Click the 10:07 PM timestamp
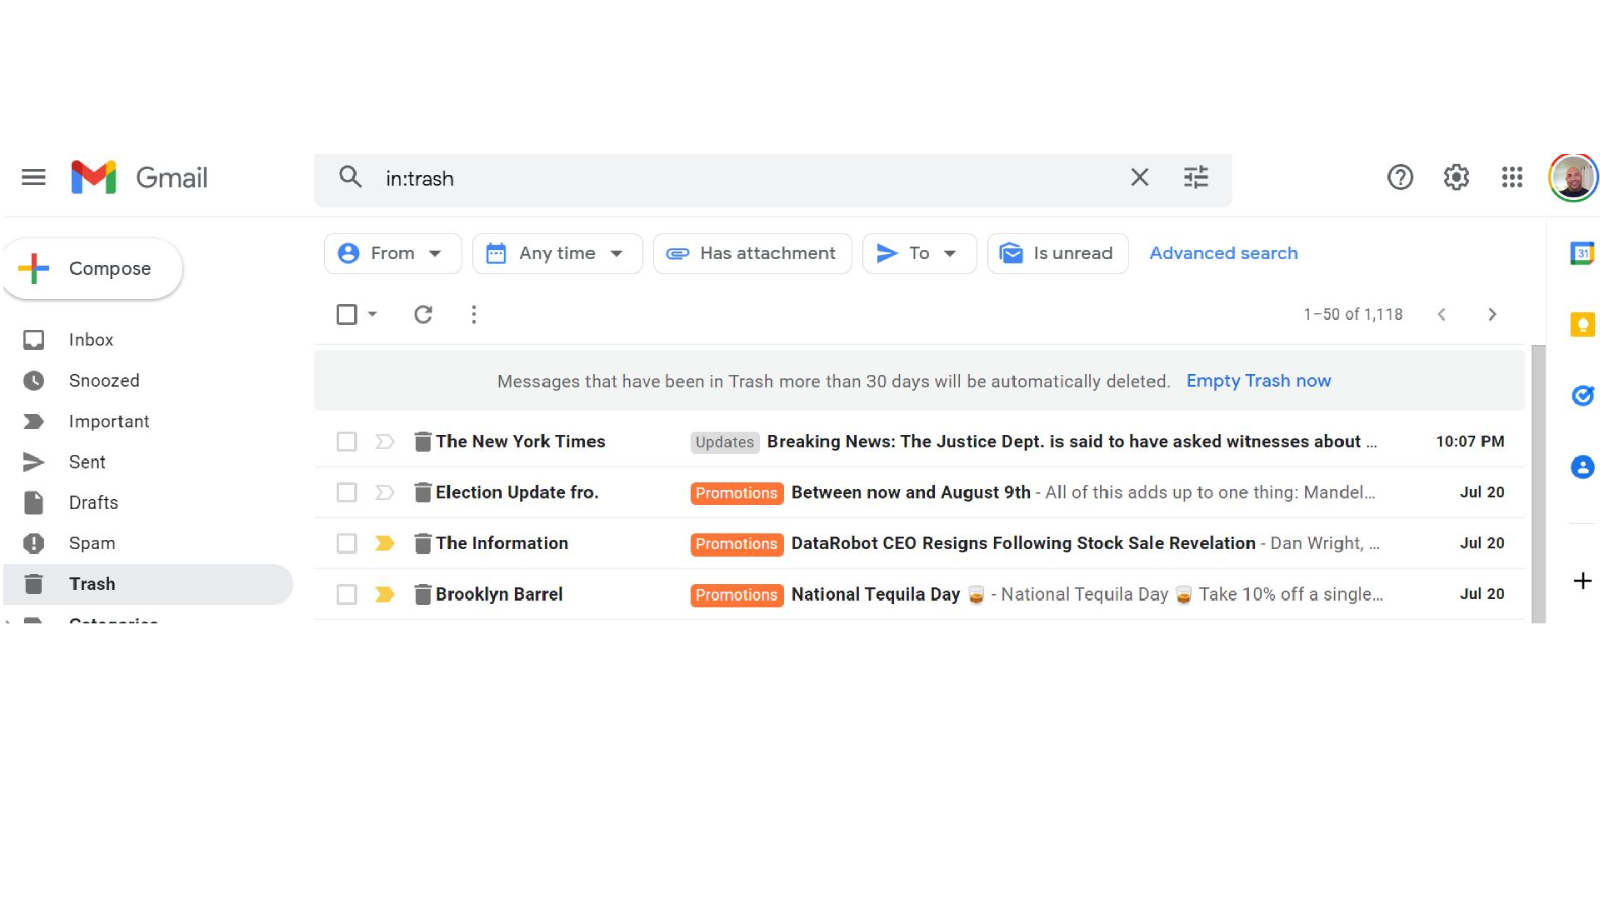Viewport: 1600px width, 900px height. click(x=1470, y=442)
